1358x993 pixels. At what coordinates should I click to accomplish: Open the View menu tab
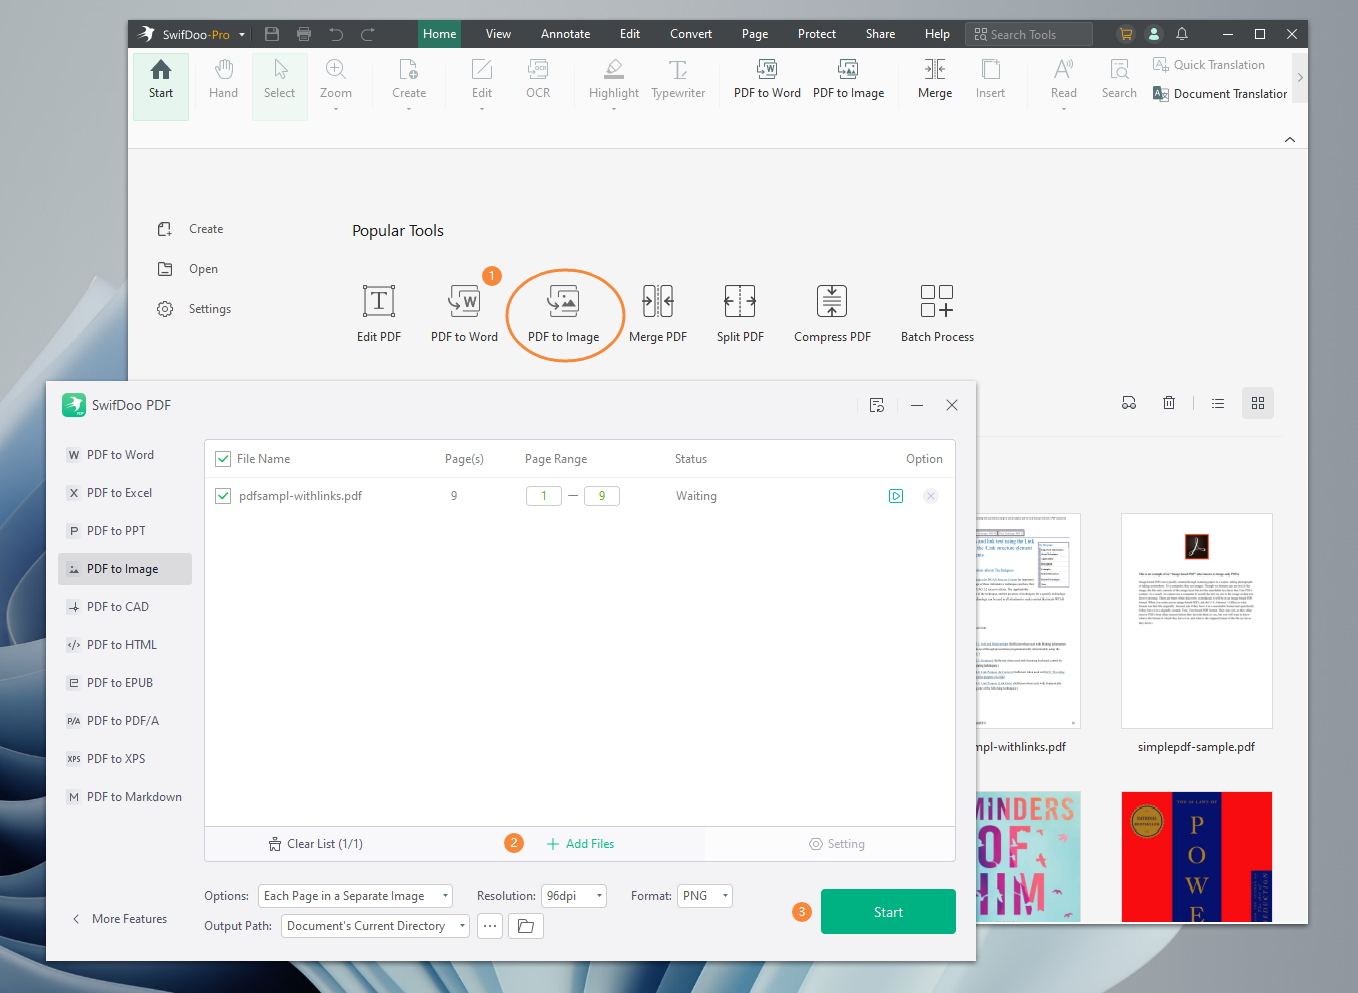point(498,34)
